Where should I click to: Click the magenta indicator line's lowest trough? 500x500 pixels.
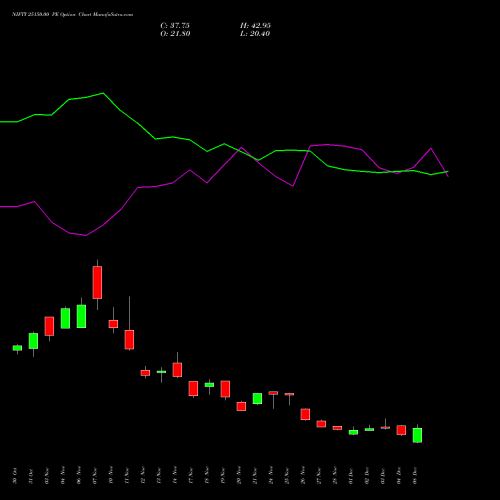tap(86, 235)
